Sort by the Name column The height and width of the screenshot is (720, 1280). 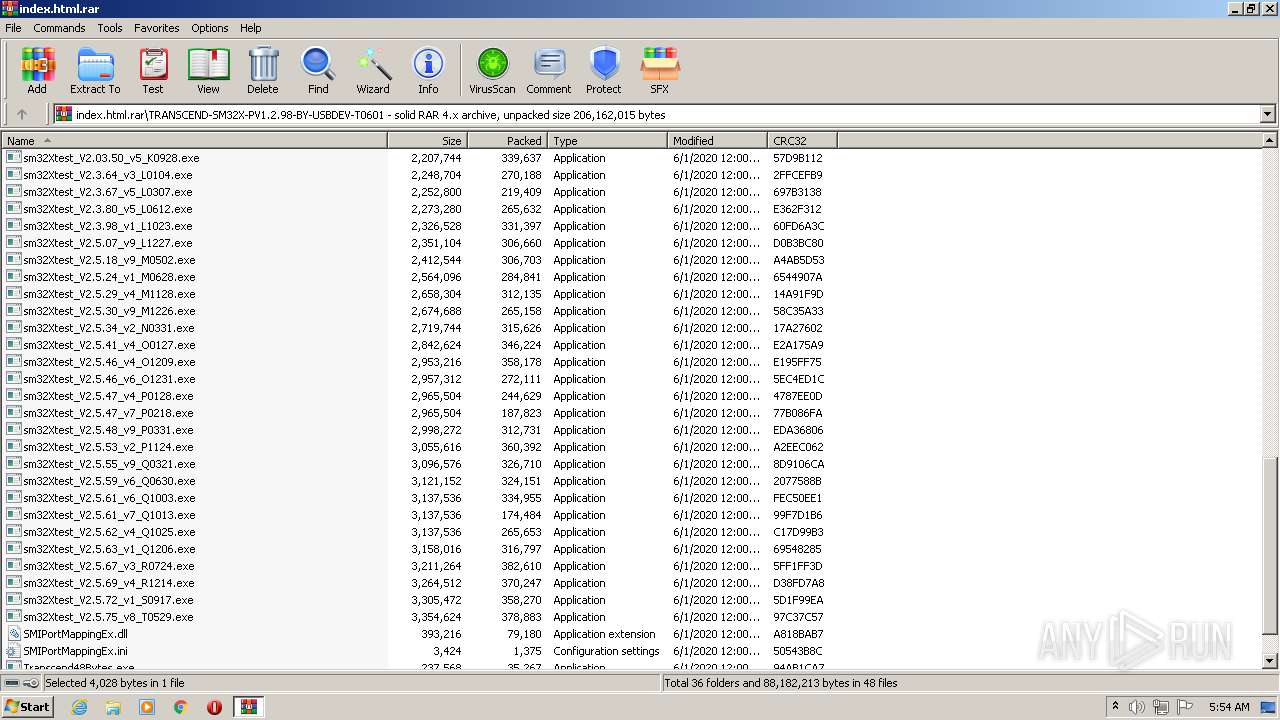[x=194, y=141]
